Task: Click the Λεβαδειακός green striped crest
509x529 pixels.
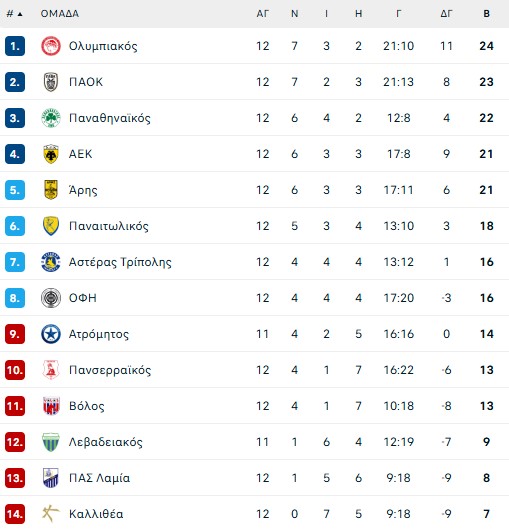Action: point(51,442)
